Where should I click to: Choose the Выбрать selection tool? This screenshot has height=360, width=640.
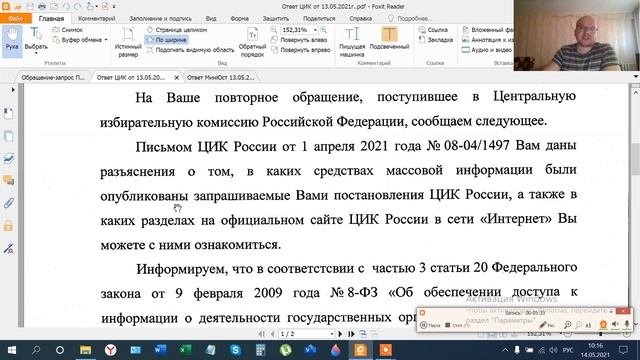[36, 40]
